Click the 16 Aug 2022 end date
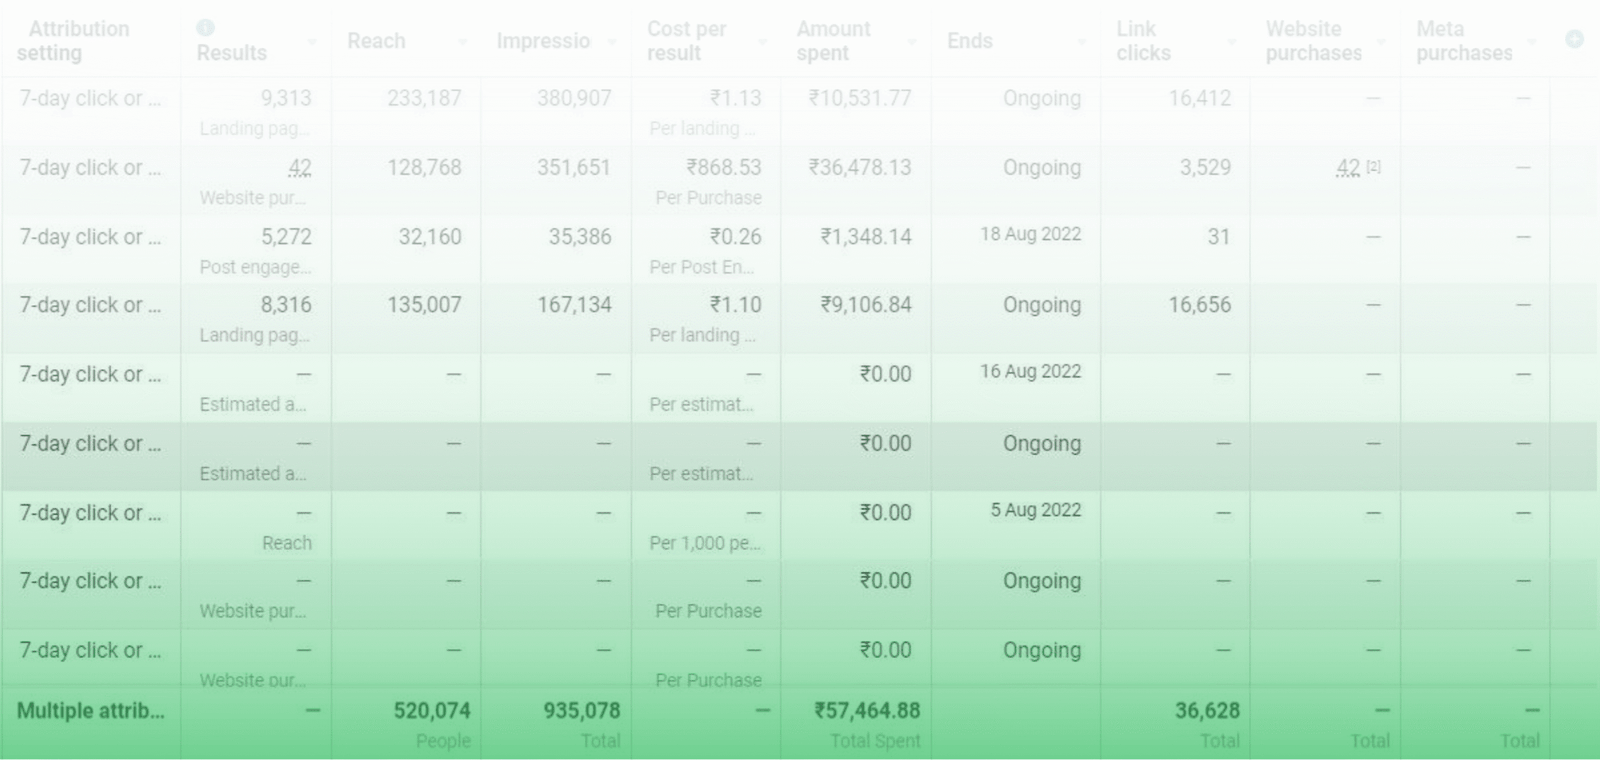1600x760 pixels. point(1030,371)
